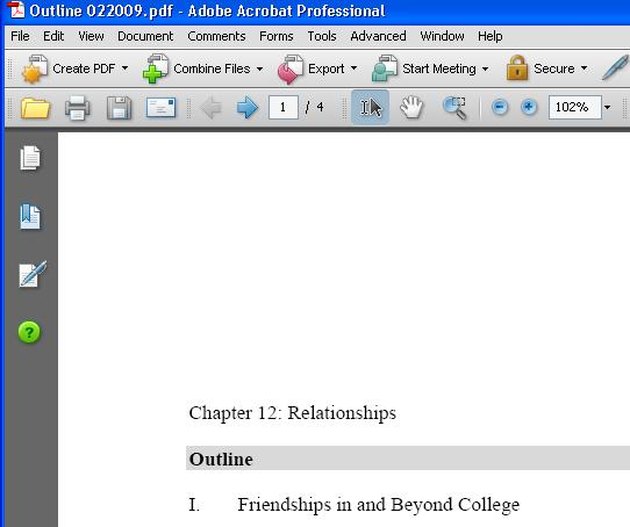Open a file with the folder icon
This screenshot has height=527, width=630.
(x=35, y=108)
